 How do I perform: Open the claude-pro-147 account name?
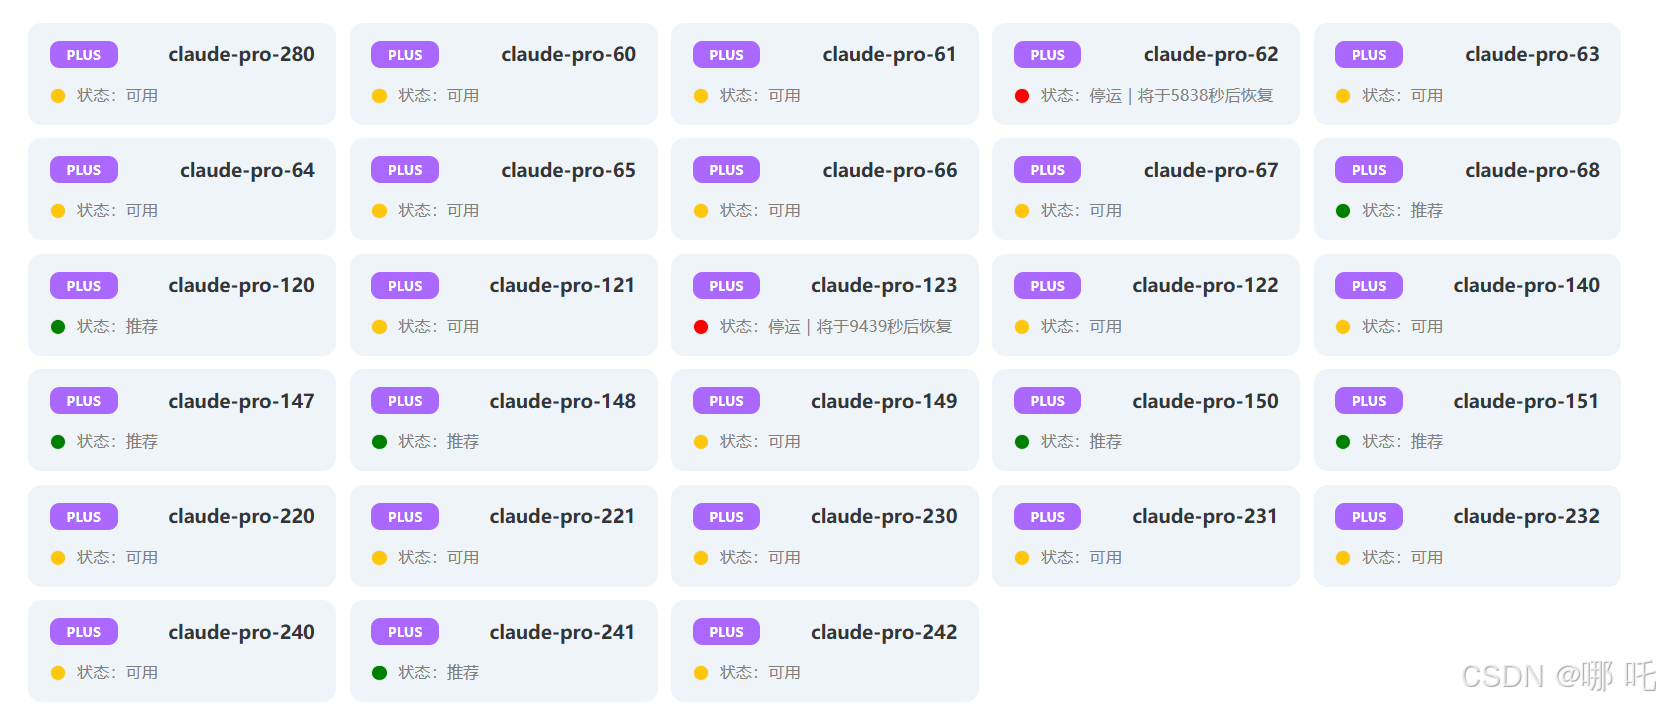coord(241,402)
